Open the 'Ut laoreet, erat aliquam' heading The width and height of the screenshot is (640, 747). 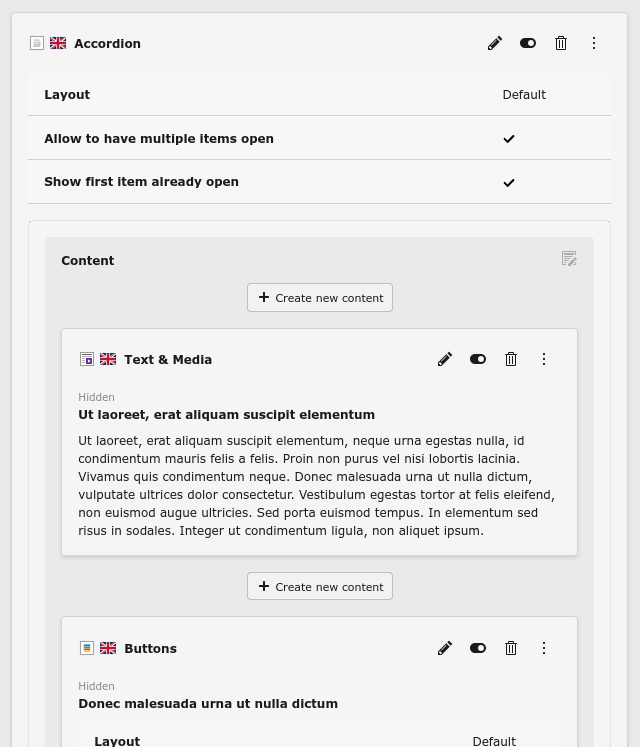226,415
